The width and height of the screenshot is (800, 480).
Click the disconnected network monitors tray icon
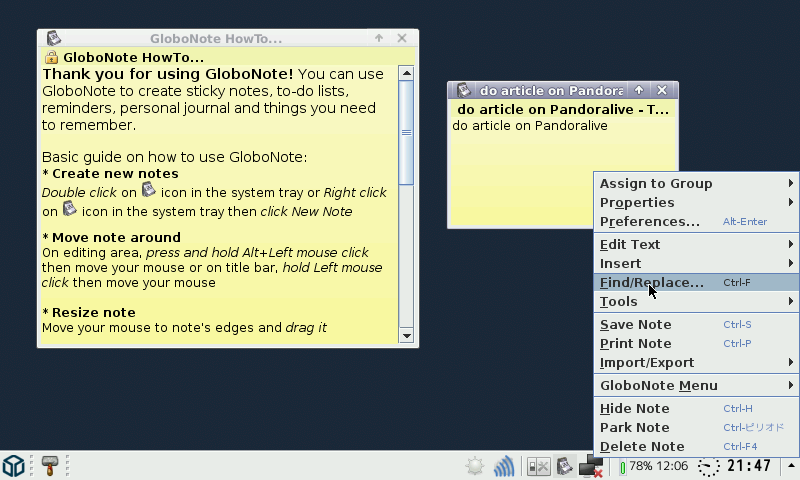point(591,466)
